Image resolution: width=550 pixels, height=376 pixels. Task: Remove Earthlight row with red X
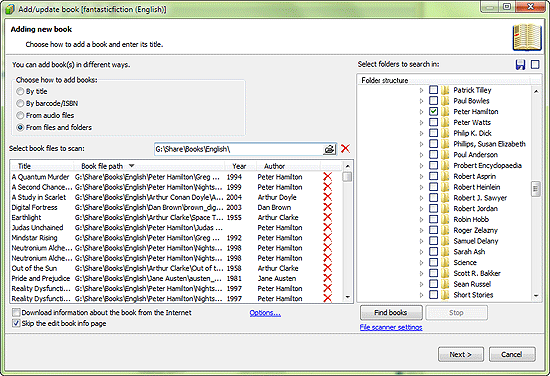(327, 217)
